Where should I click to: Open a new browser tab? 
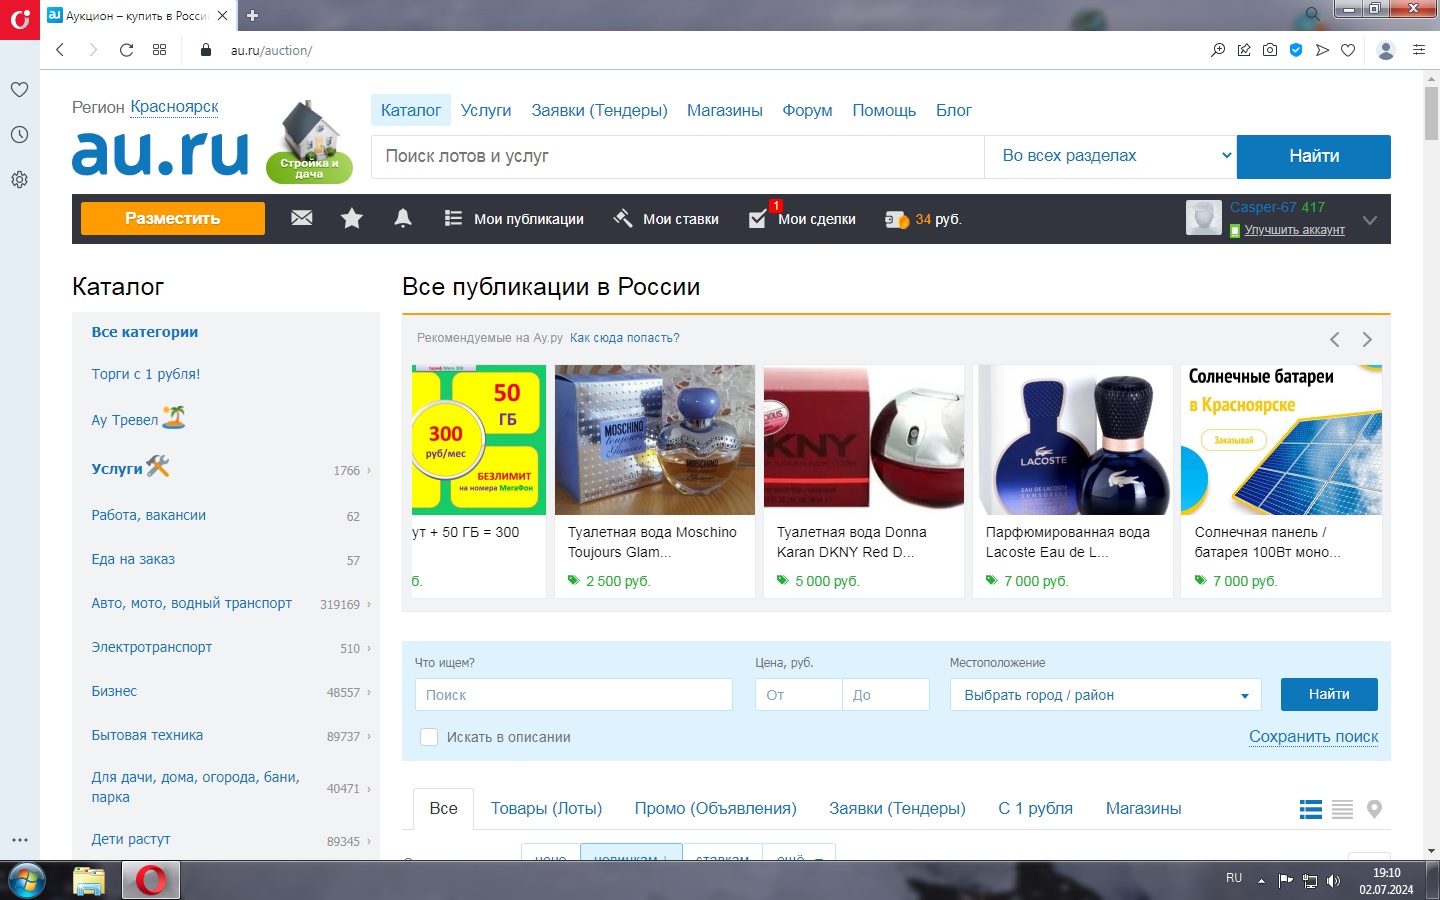[252, 15]
